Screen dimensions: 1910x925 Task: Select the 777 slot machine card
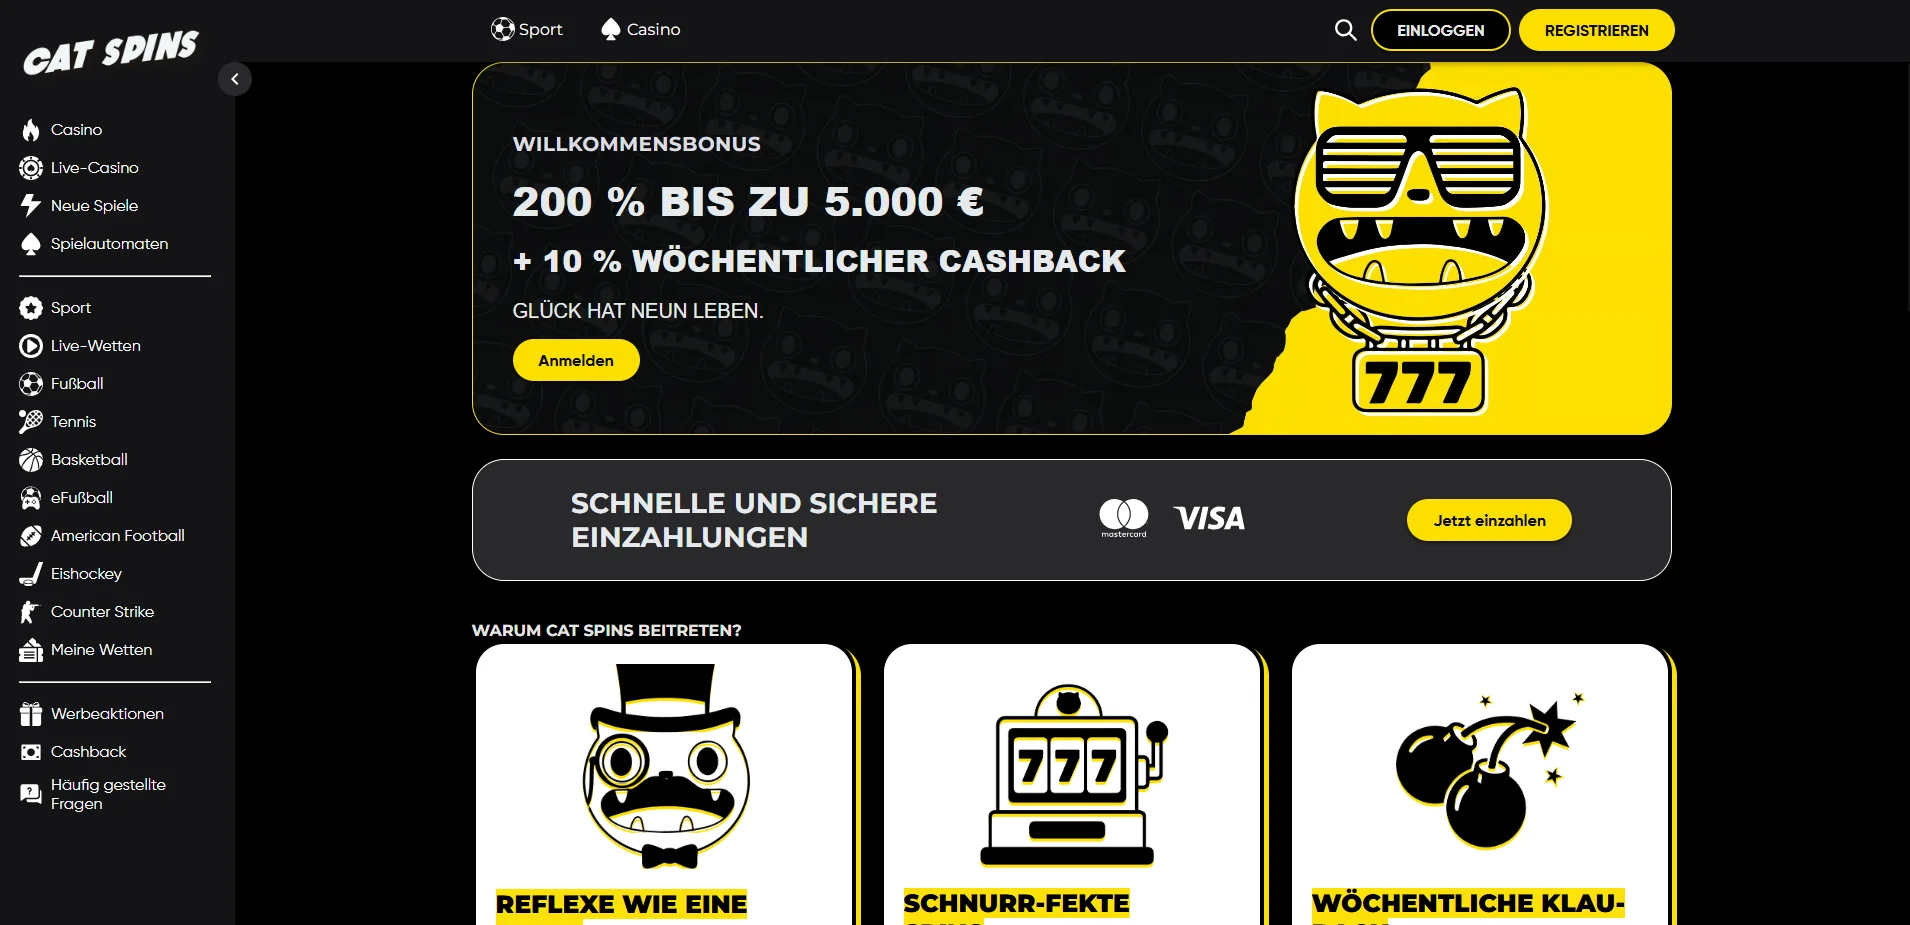click(x=1072, y=785)
